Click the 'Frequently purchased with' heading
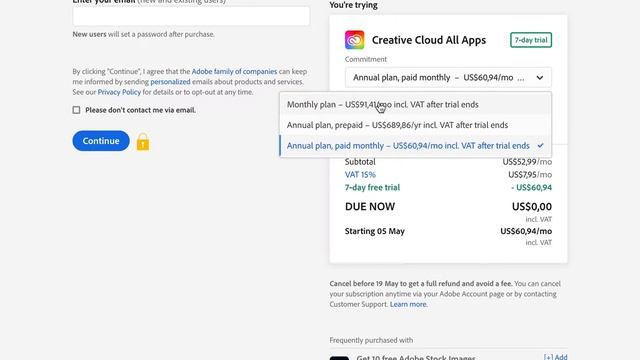640x360 pixels. (371, 340)
